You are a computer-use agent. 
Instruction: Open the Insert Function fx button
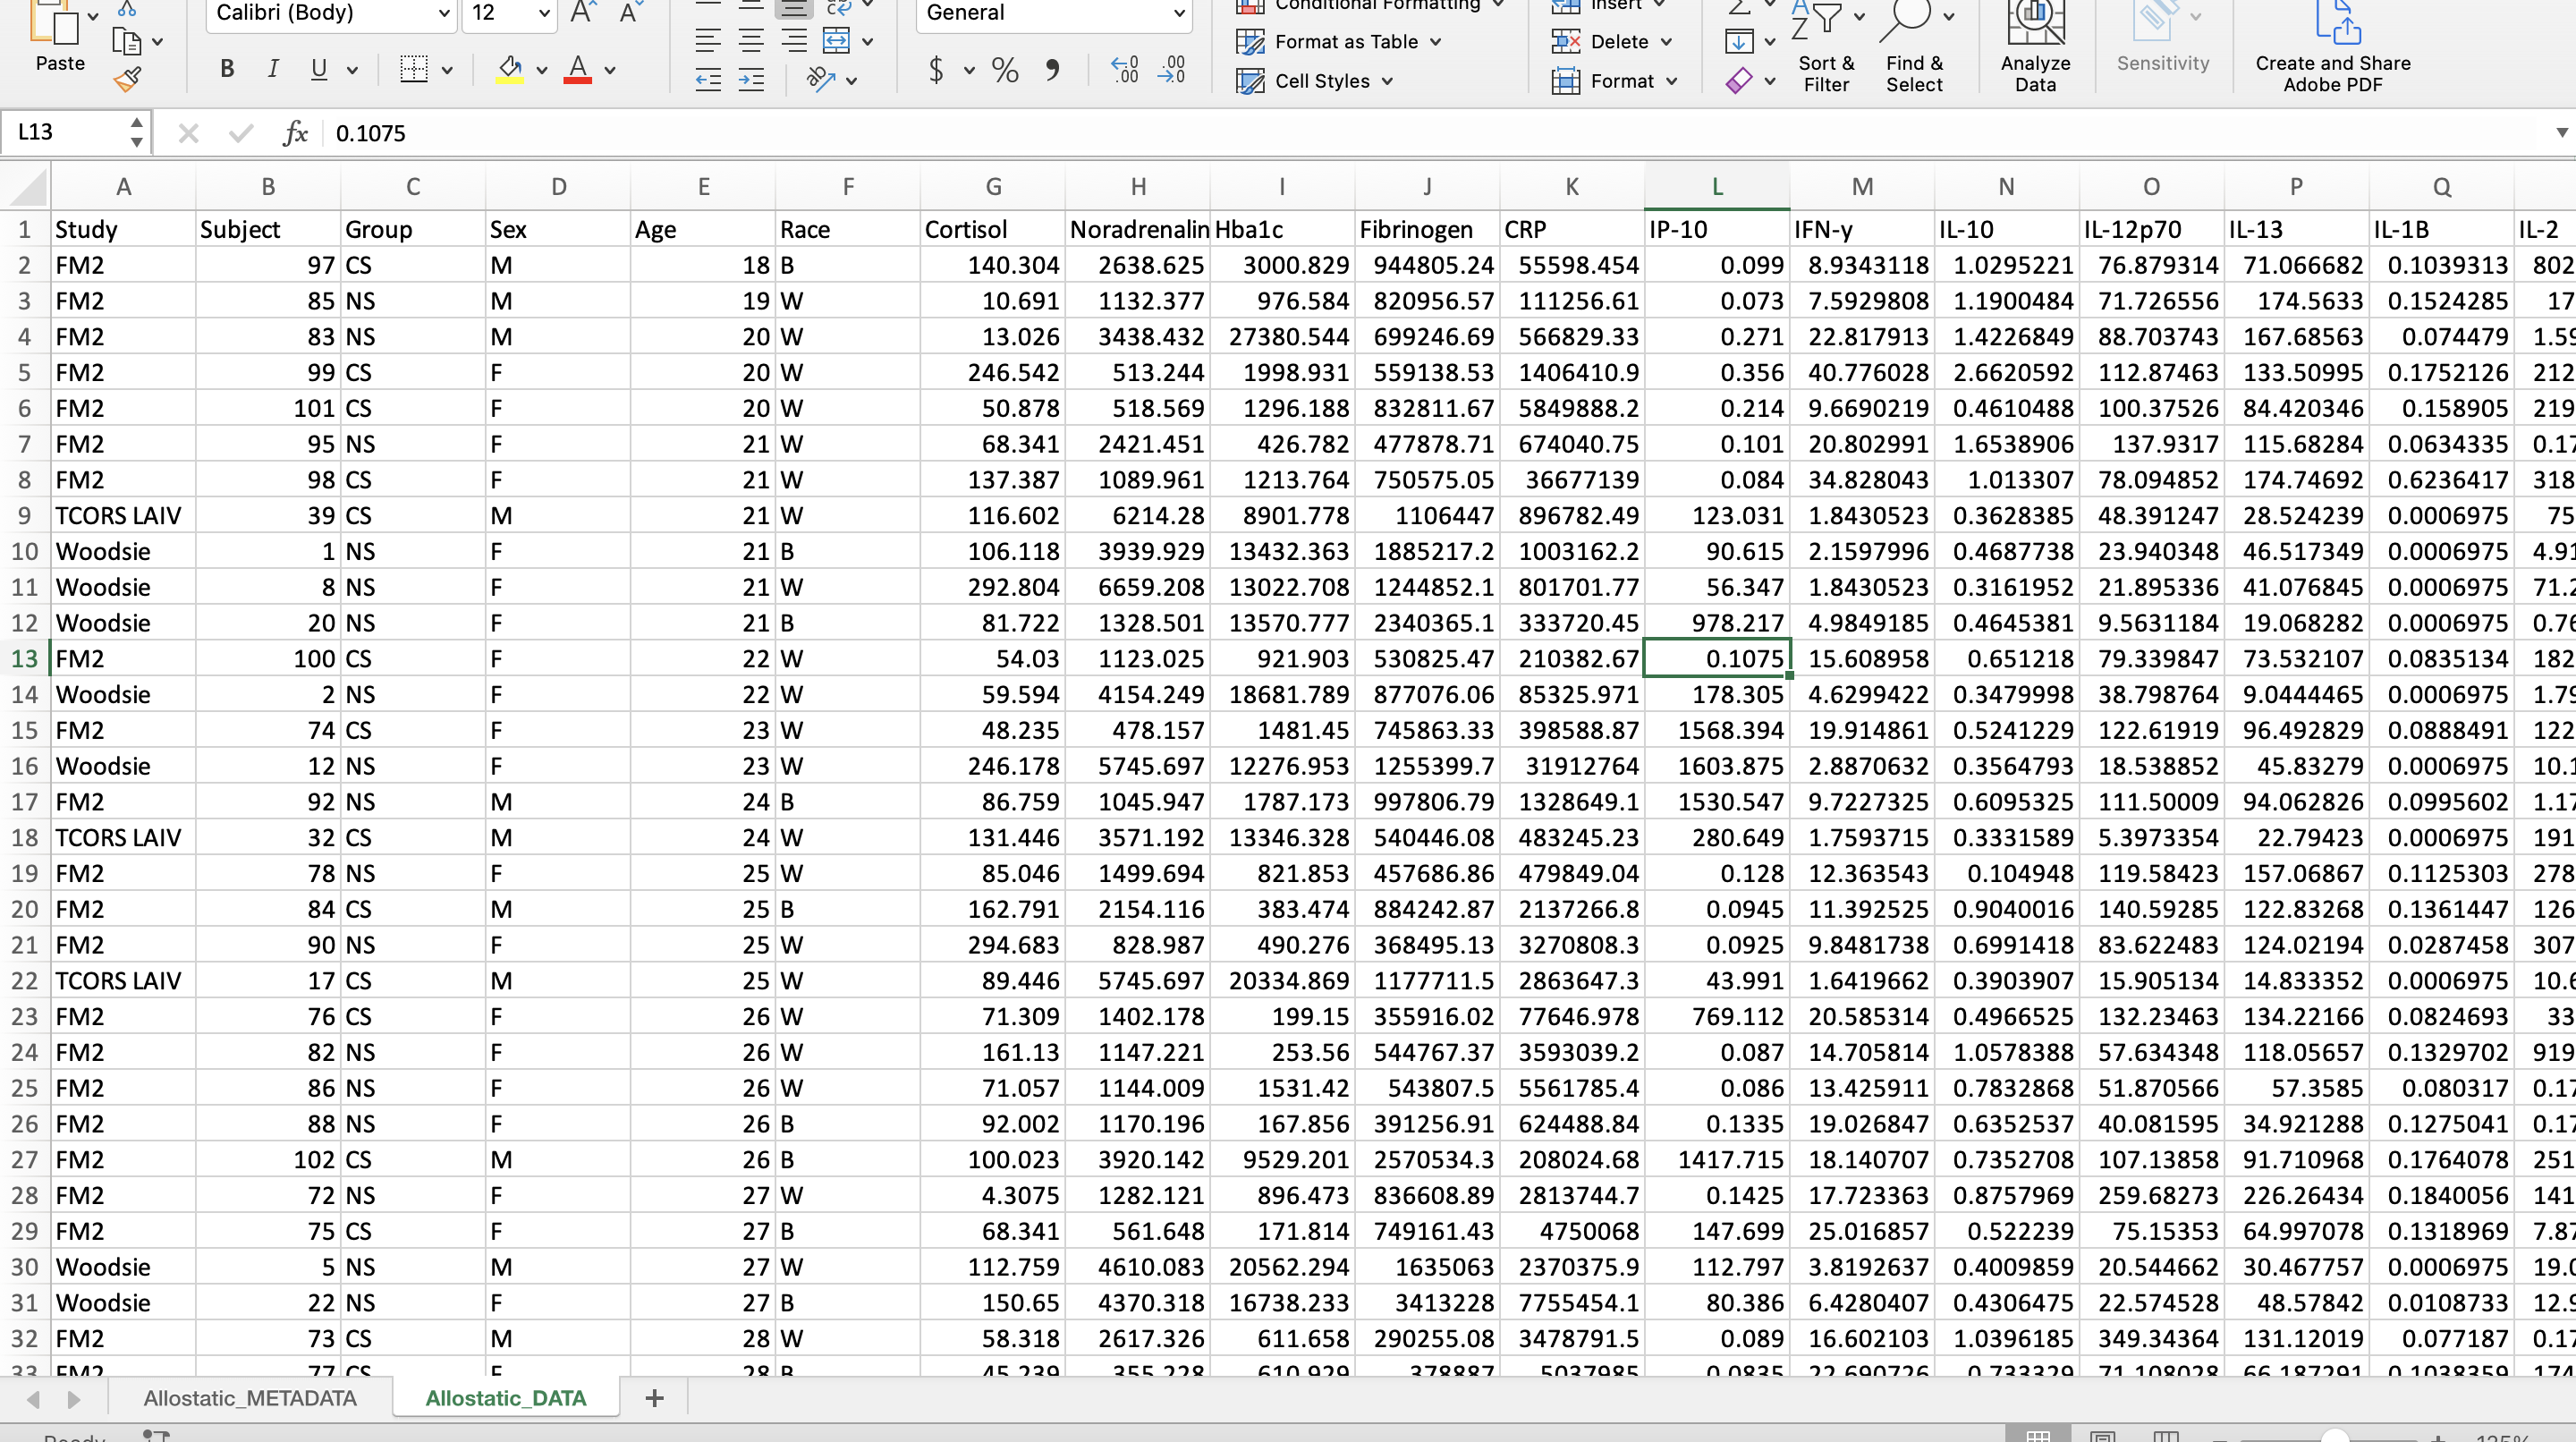[x=294, y=133]
